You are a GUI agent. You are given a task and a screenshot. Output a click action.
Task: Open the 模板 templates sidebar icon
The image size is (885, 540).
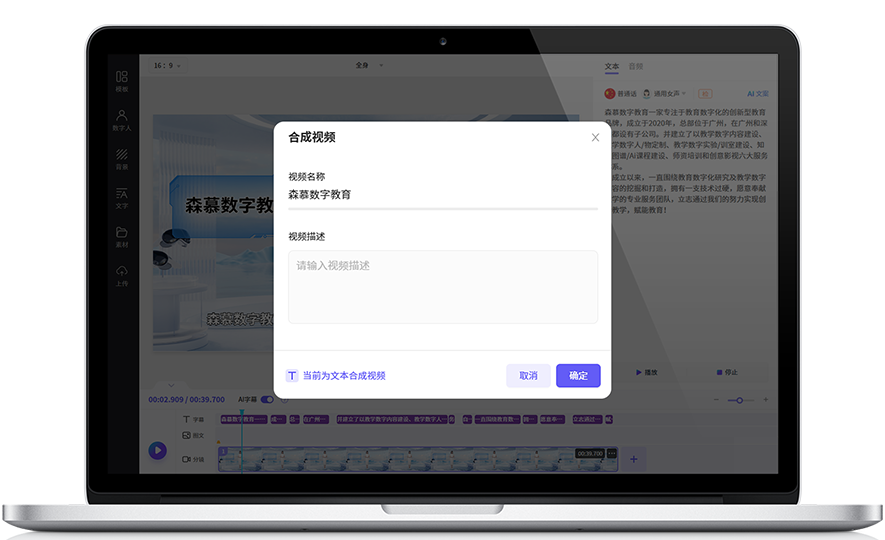coord(122,80)
